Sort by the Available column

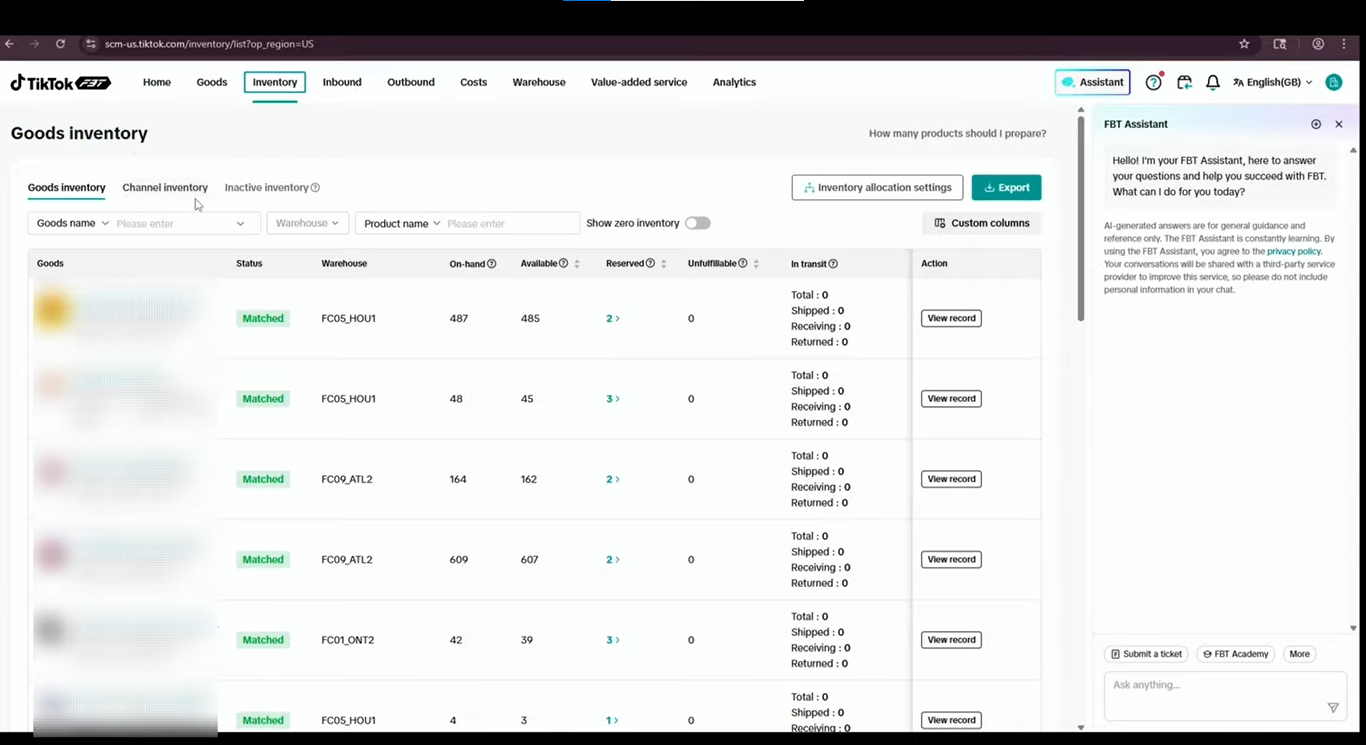[577, 264]
